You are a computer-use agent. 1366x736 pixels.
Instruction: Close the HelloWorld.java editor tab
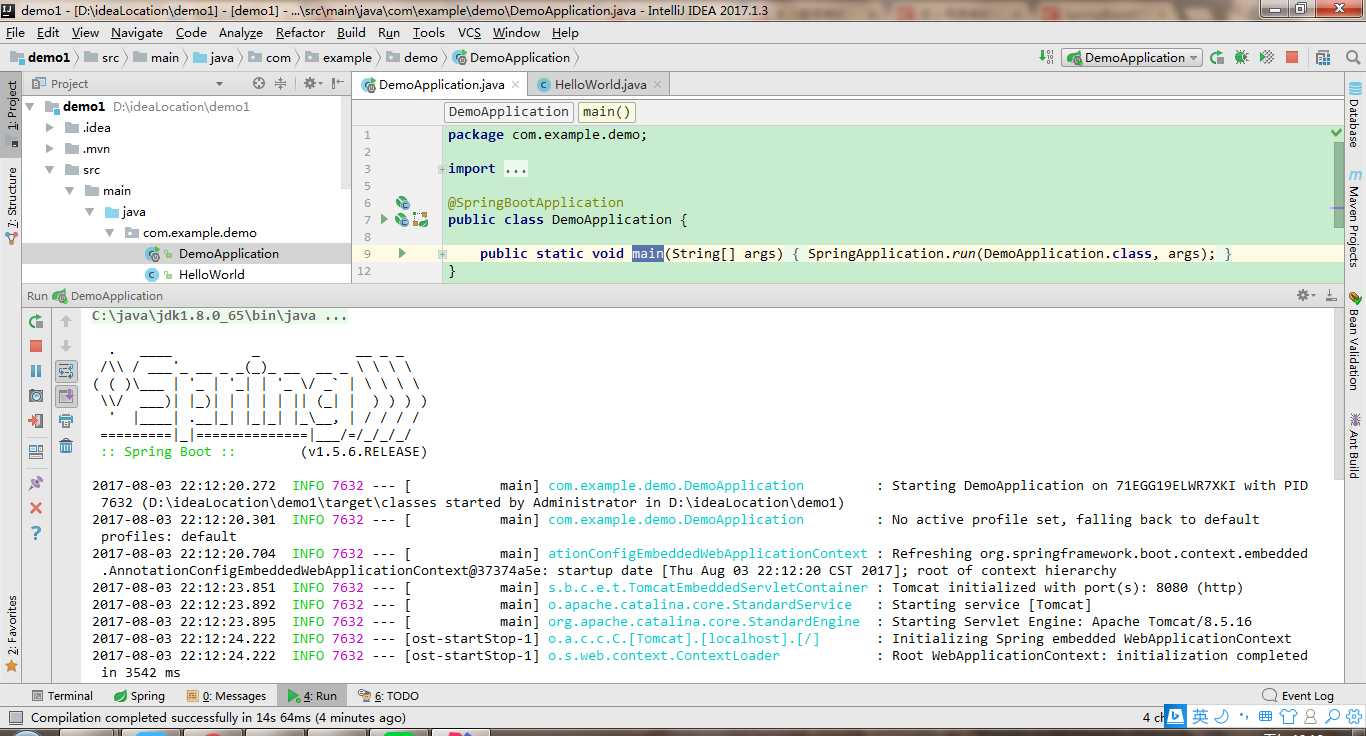(657, 86)
